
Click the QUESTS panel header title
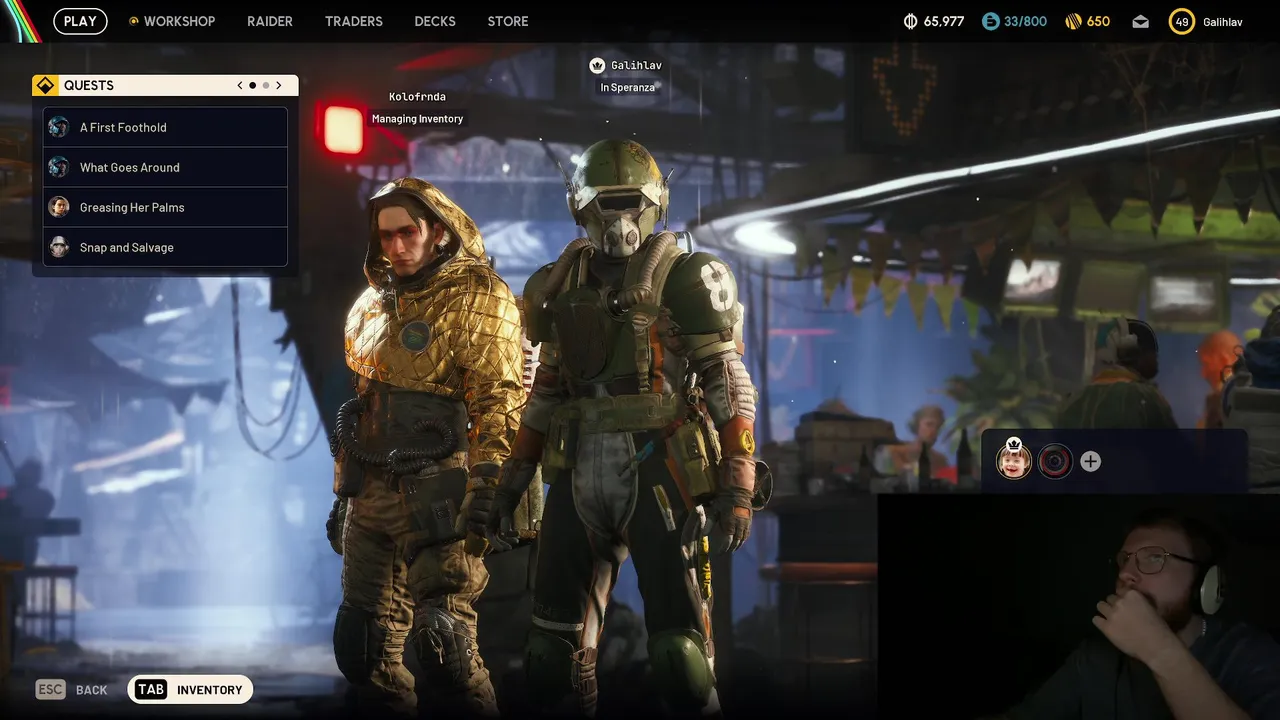click(89, 86)
